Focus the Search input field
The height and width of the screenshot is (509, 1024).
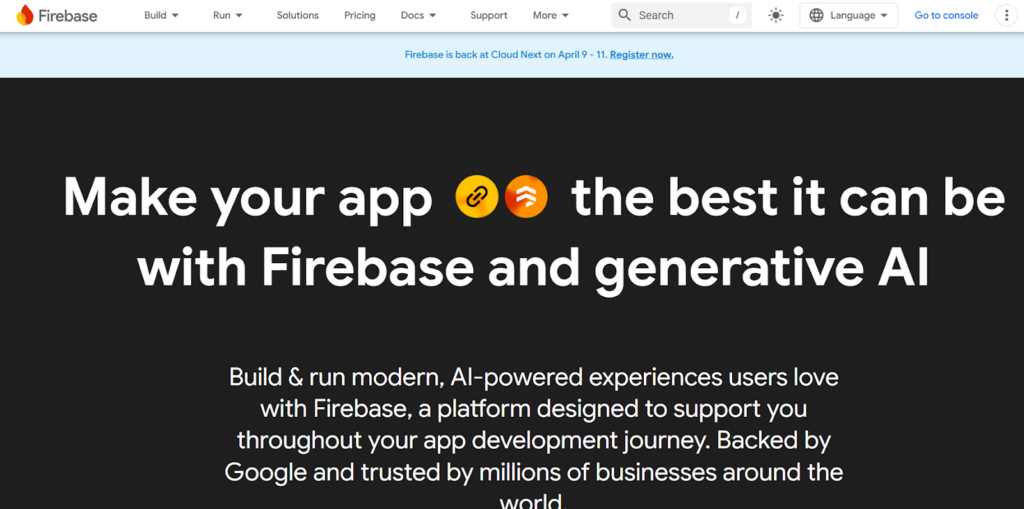(x=681, y=15)
